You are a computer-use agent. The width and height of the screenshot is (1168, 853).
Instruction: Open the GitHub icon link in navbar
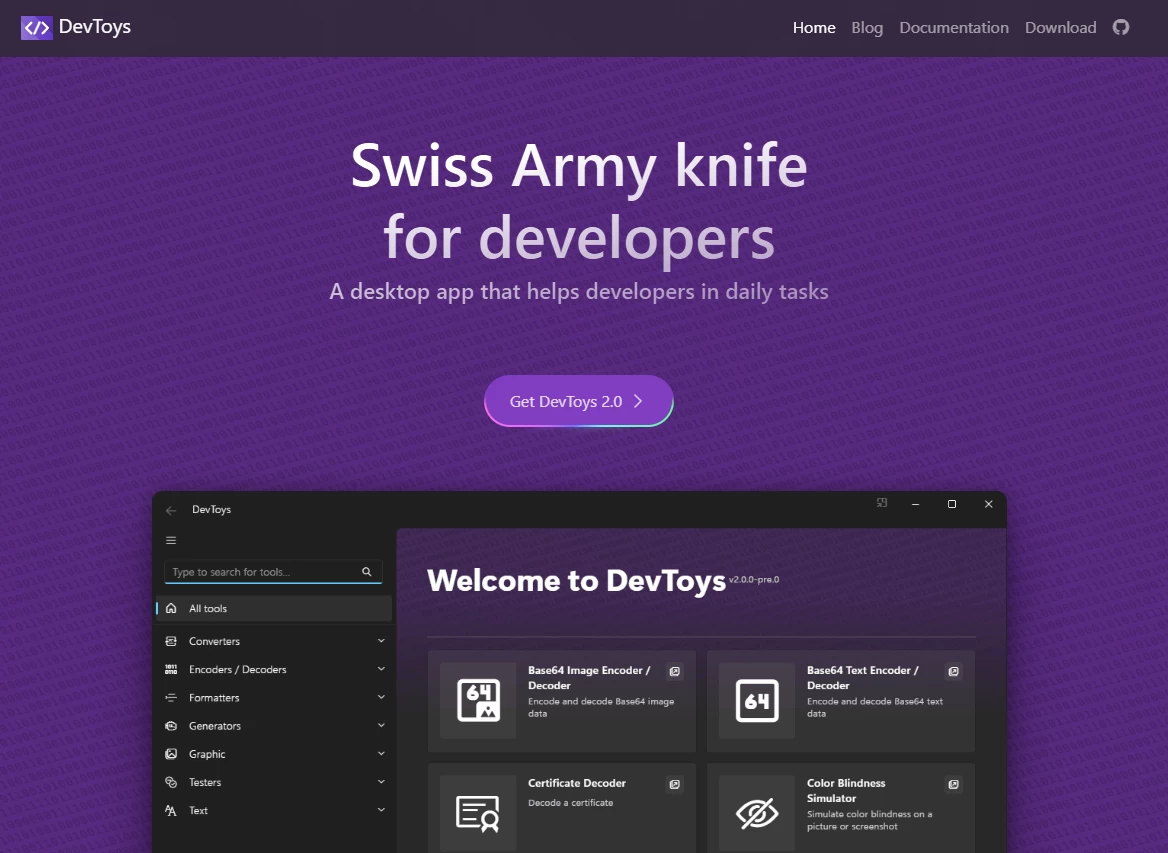1121,27
